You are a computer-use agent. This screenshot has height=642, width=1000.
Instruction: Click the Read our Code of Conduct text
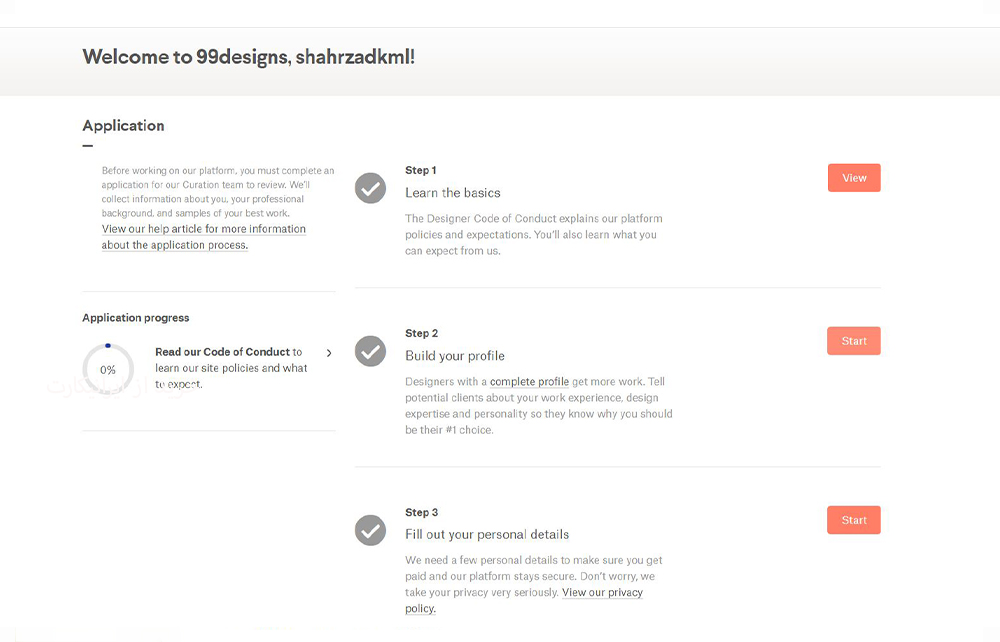click(x=223, y=352)
